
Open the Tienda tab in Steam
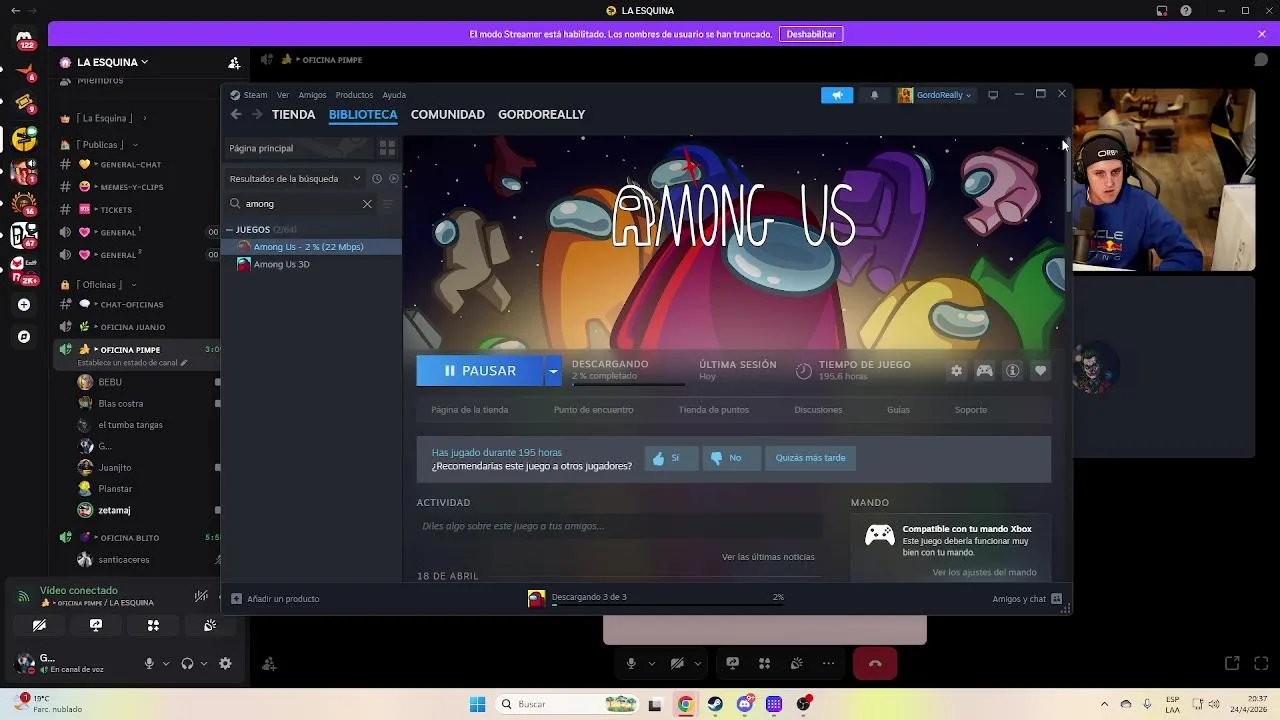[x=293, y=114]
